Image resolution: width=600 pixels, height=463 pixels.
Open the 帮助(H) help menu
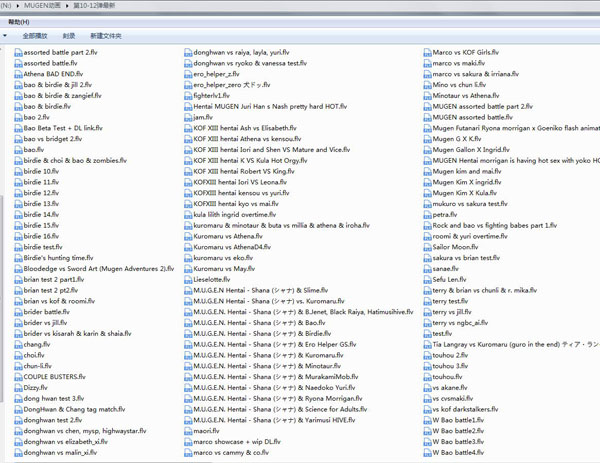coord(19,22)
